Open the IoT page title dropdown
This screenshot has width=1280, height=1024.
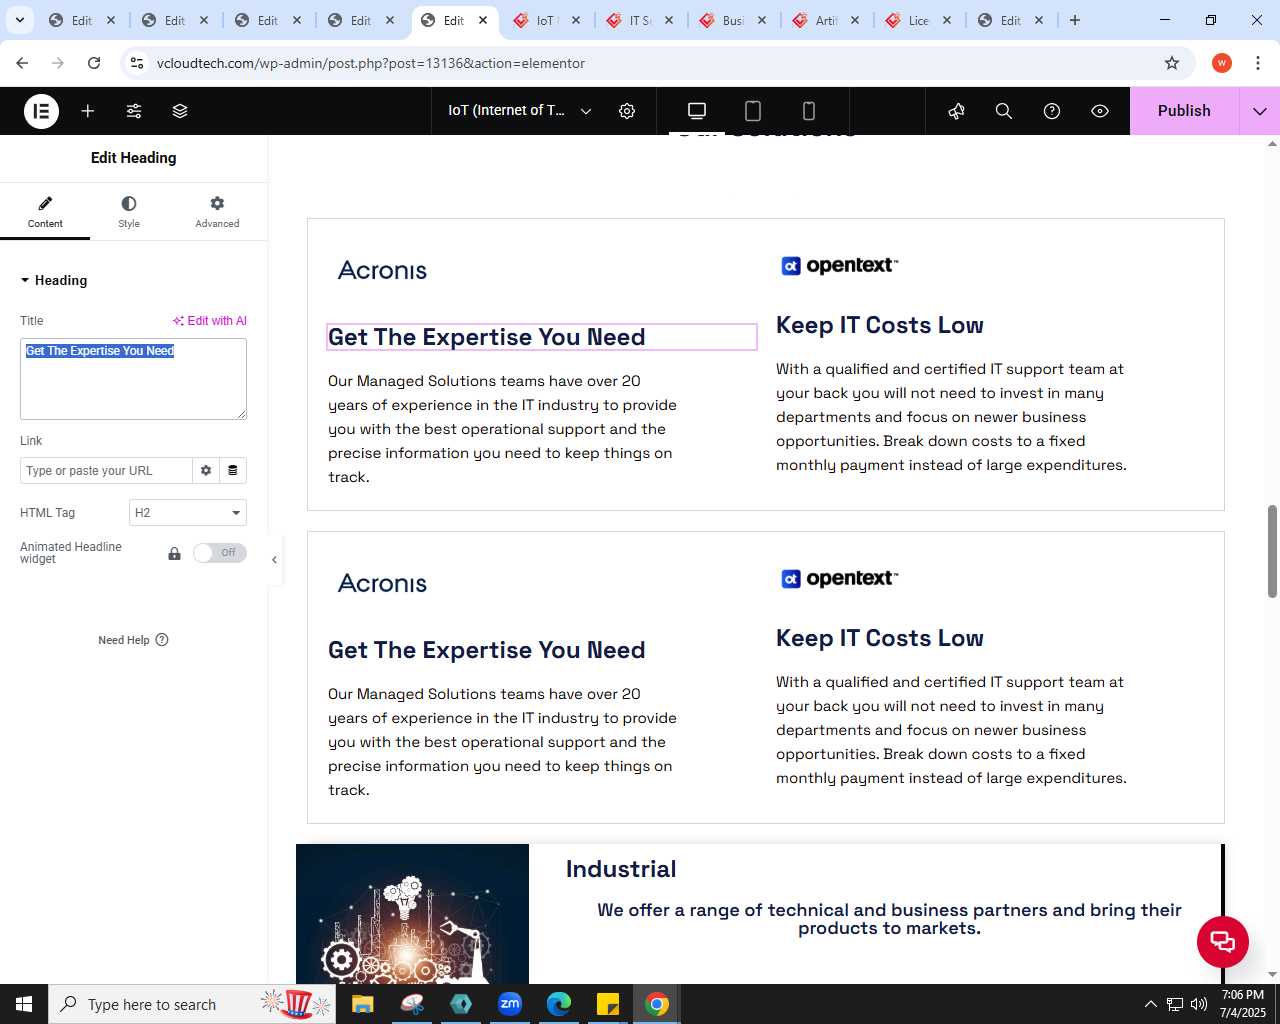[520, 111]
